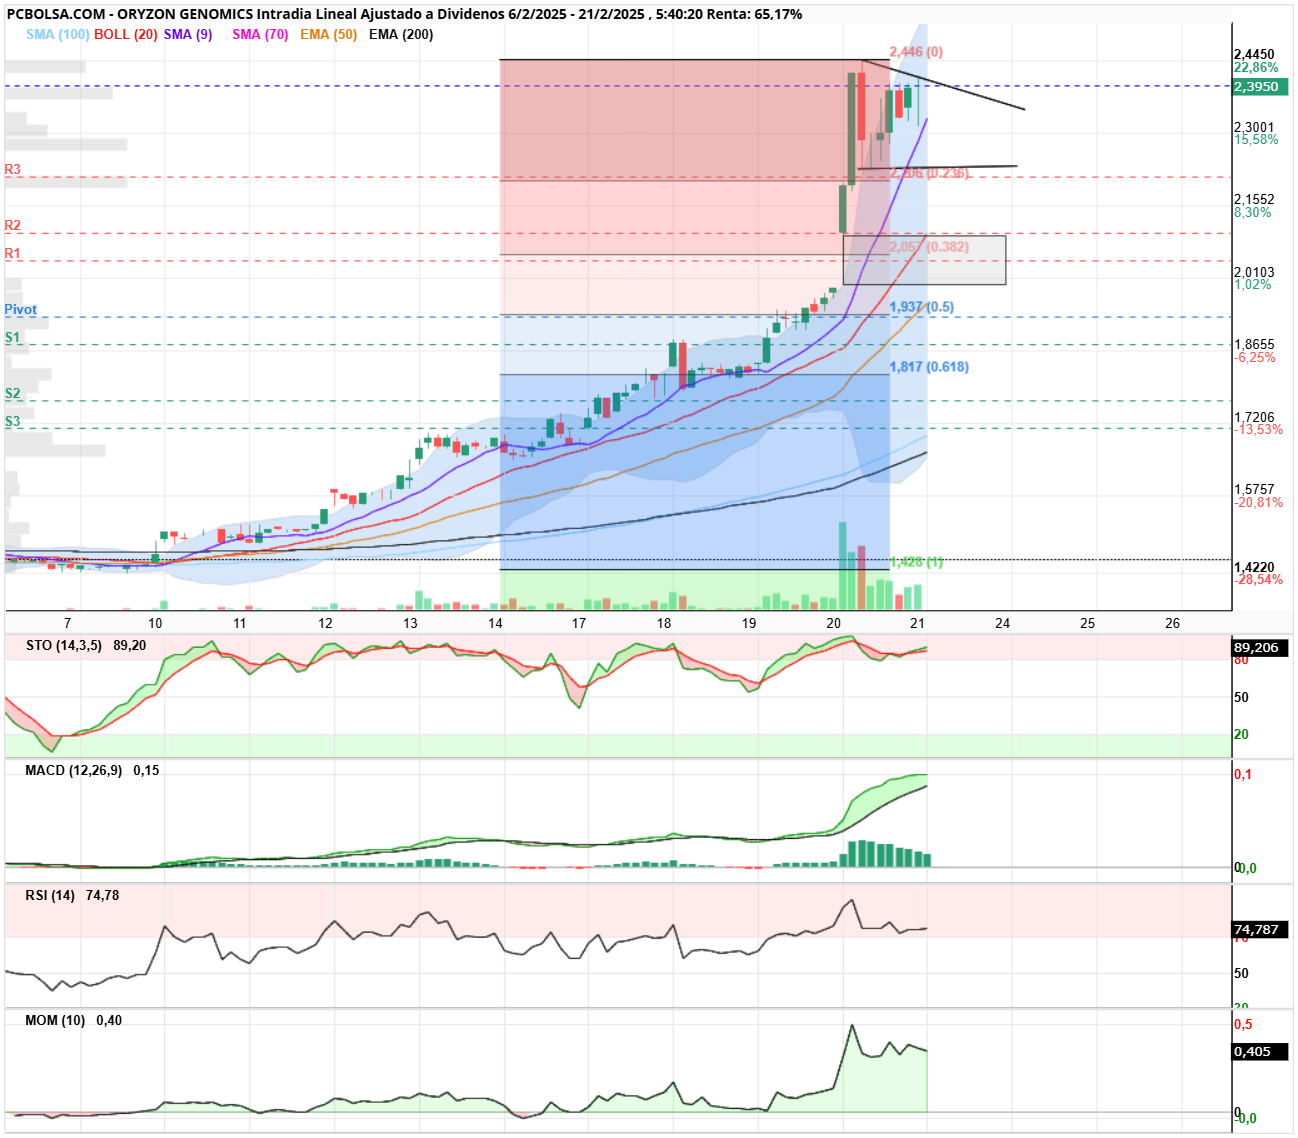
Task: Select the SMA (9) indicator label
Action: click(x=188, y=34)
